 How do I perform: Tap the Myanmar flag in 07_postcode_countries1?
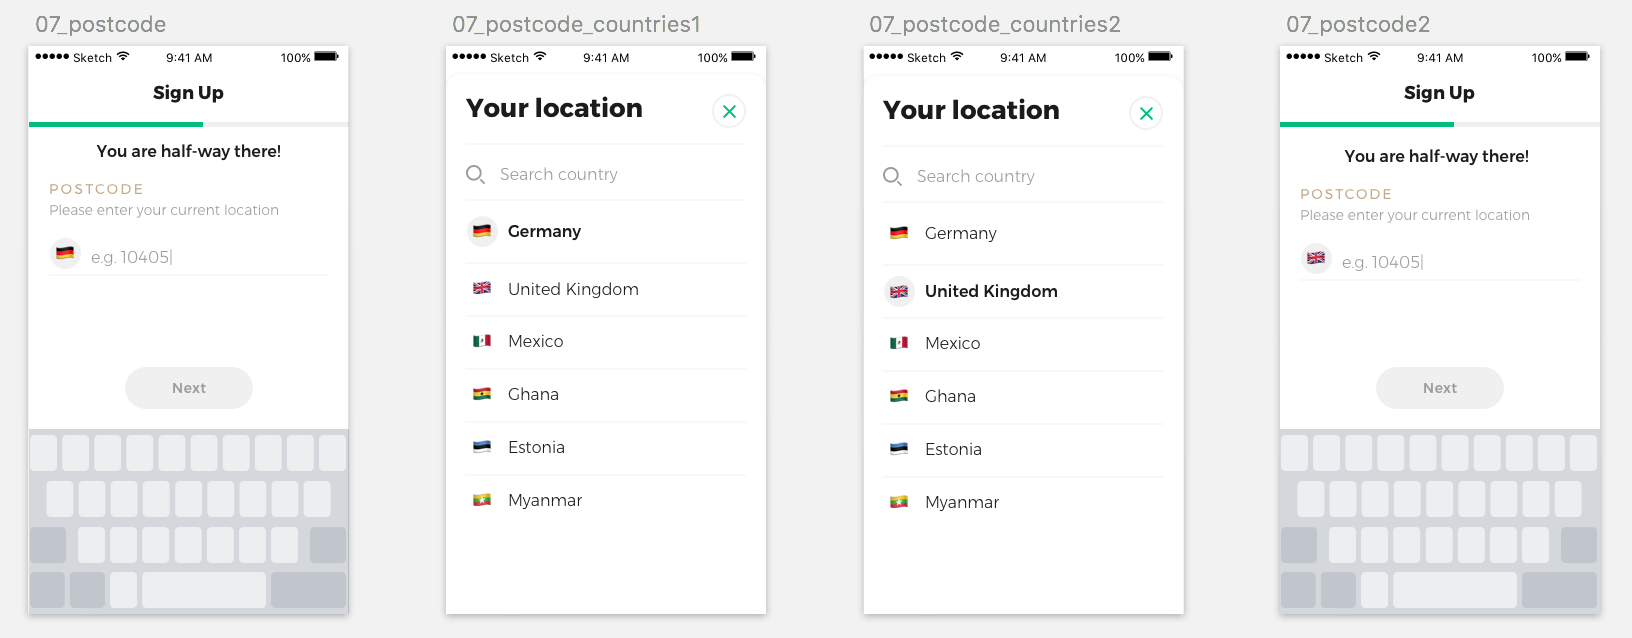coord(482,500)
